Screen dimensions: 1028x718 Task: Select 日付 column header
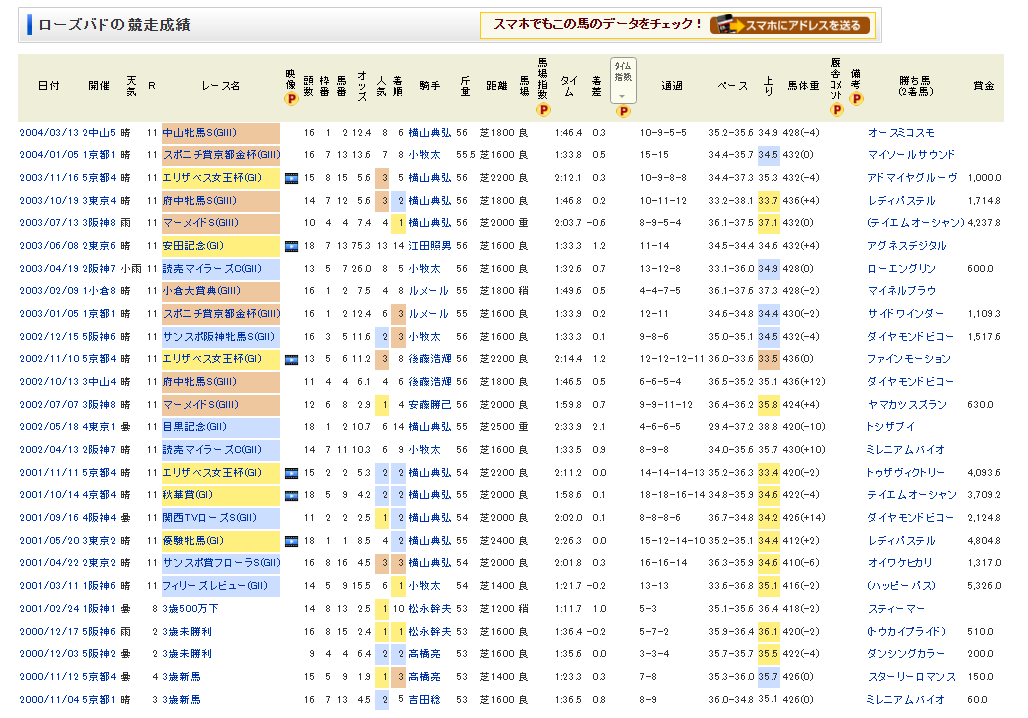click(49, 86)
